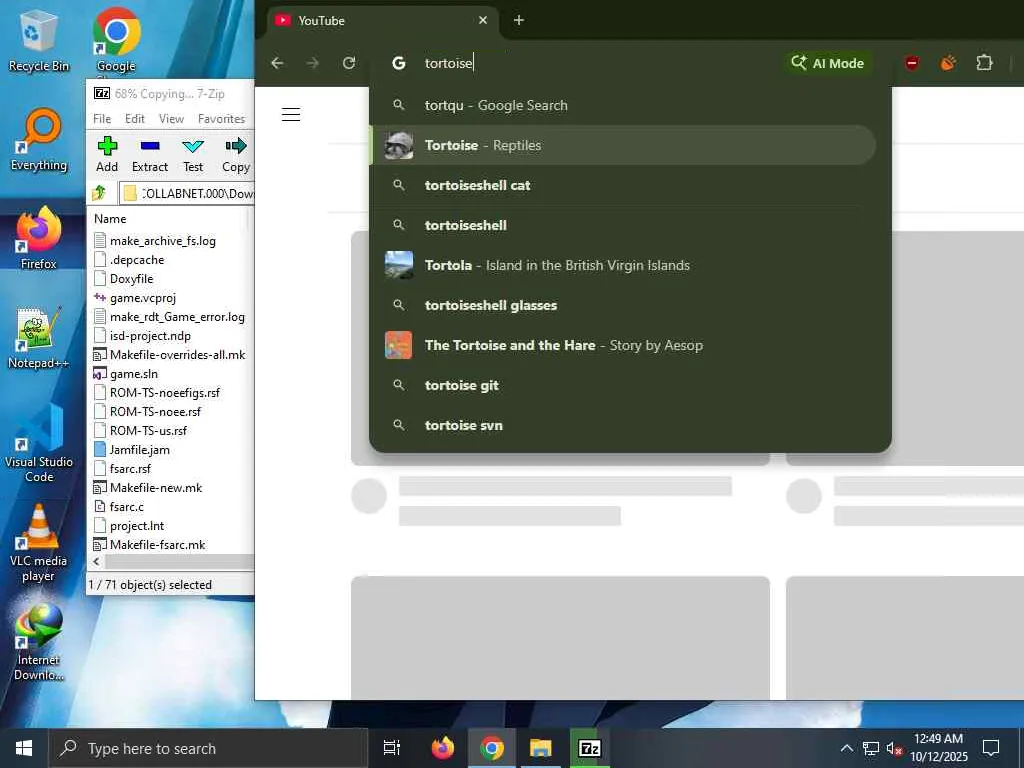Click the Google G search engine icon

click(x=398, y=63)
